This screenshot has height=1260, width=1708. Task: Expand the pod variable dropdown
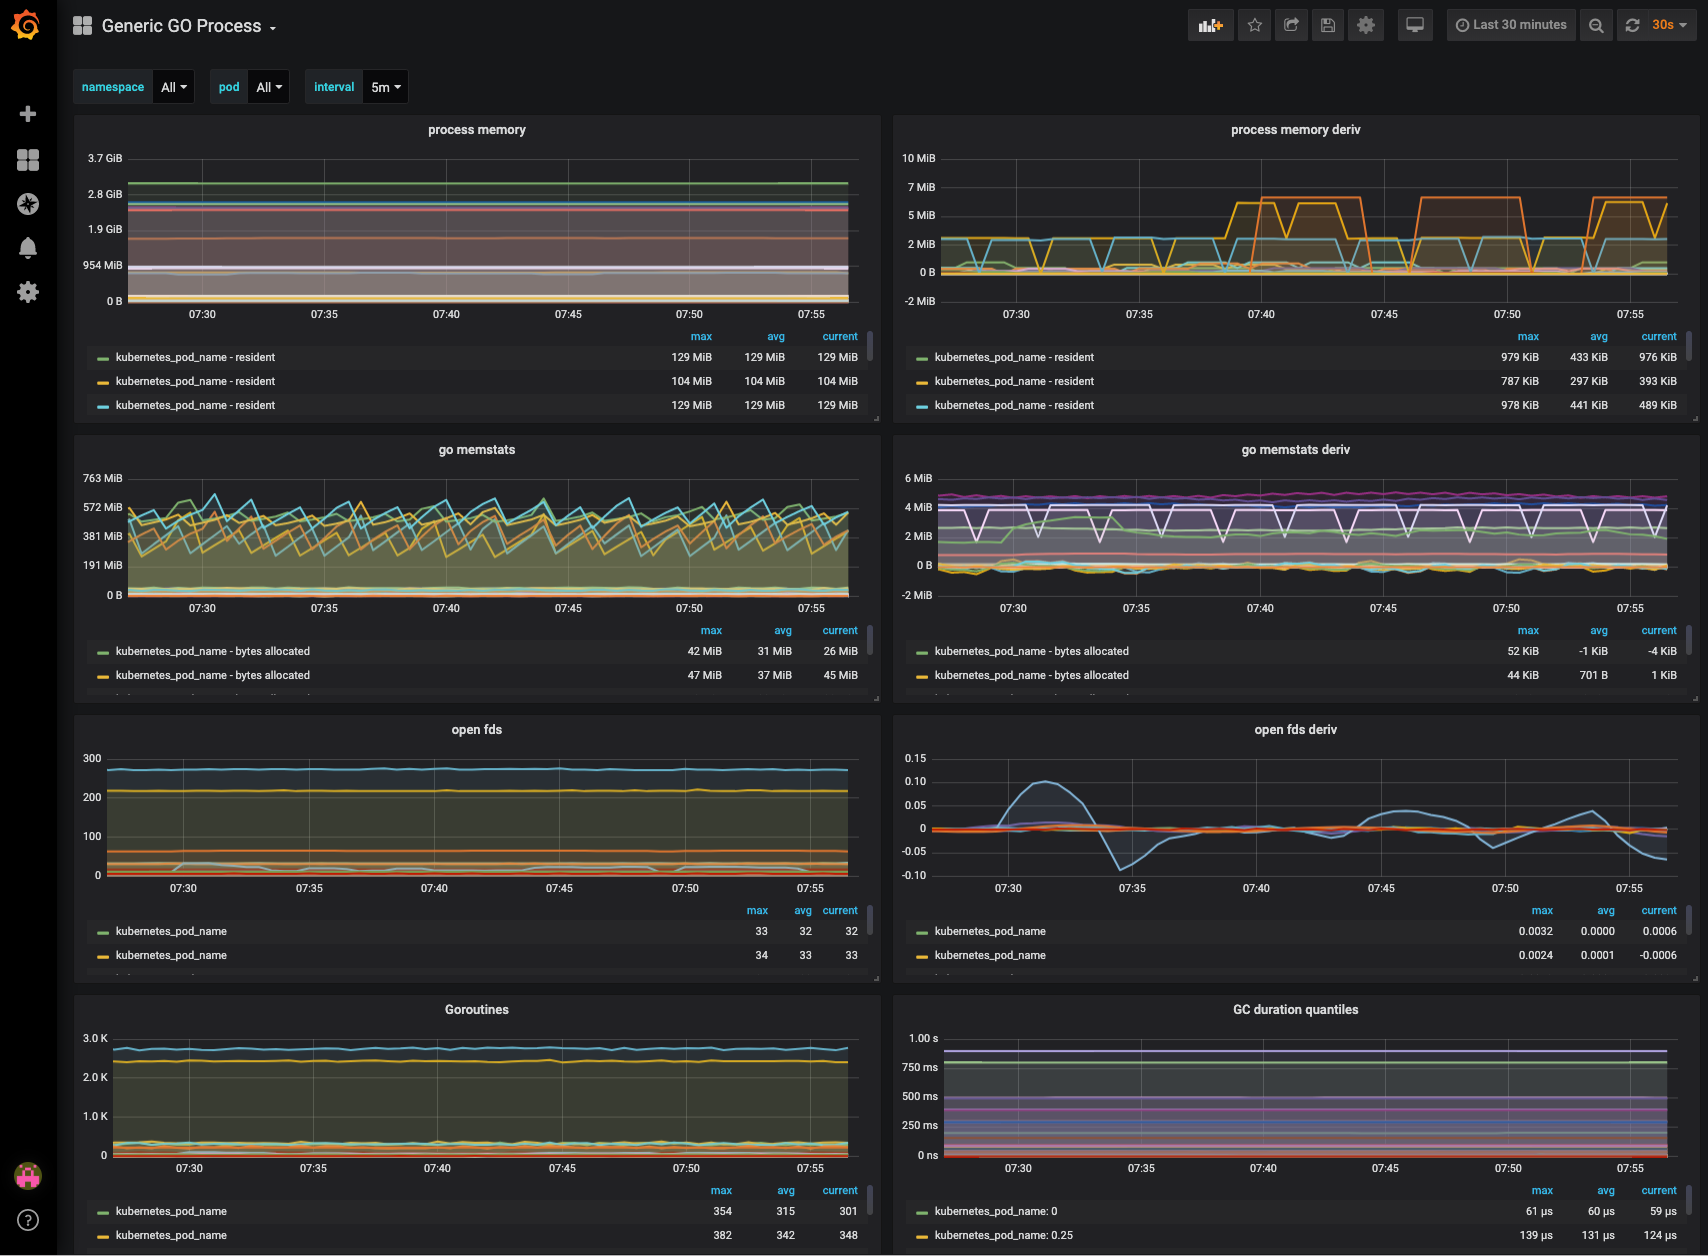268,87
